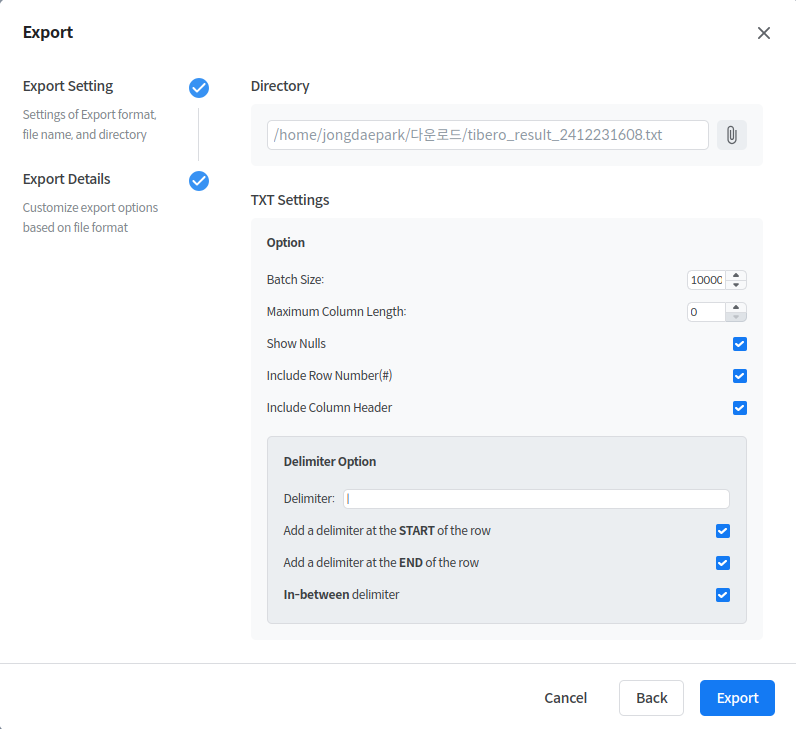The image size is (796, 729).
Task: Disable Include Column Header option
Action: (x=740, y=408)
